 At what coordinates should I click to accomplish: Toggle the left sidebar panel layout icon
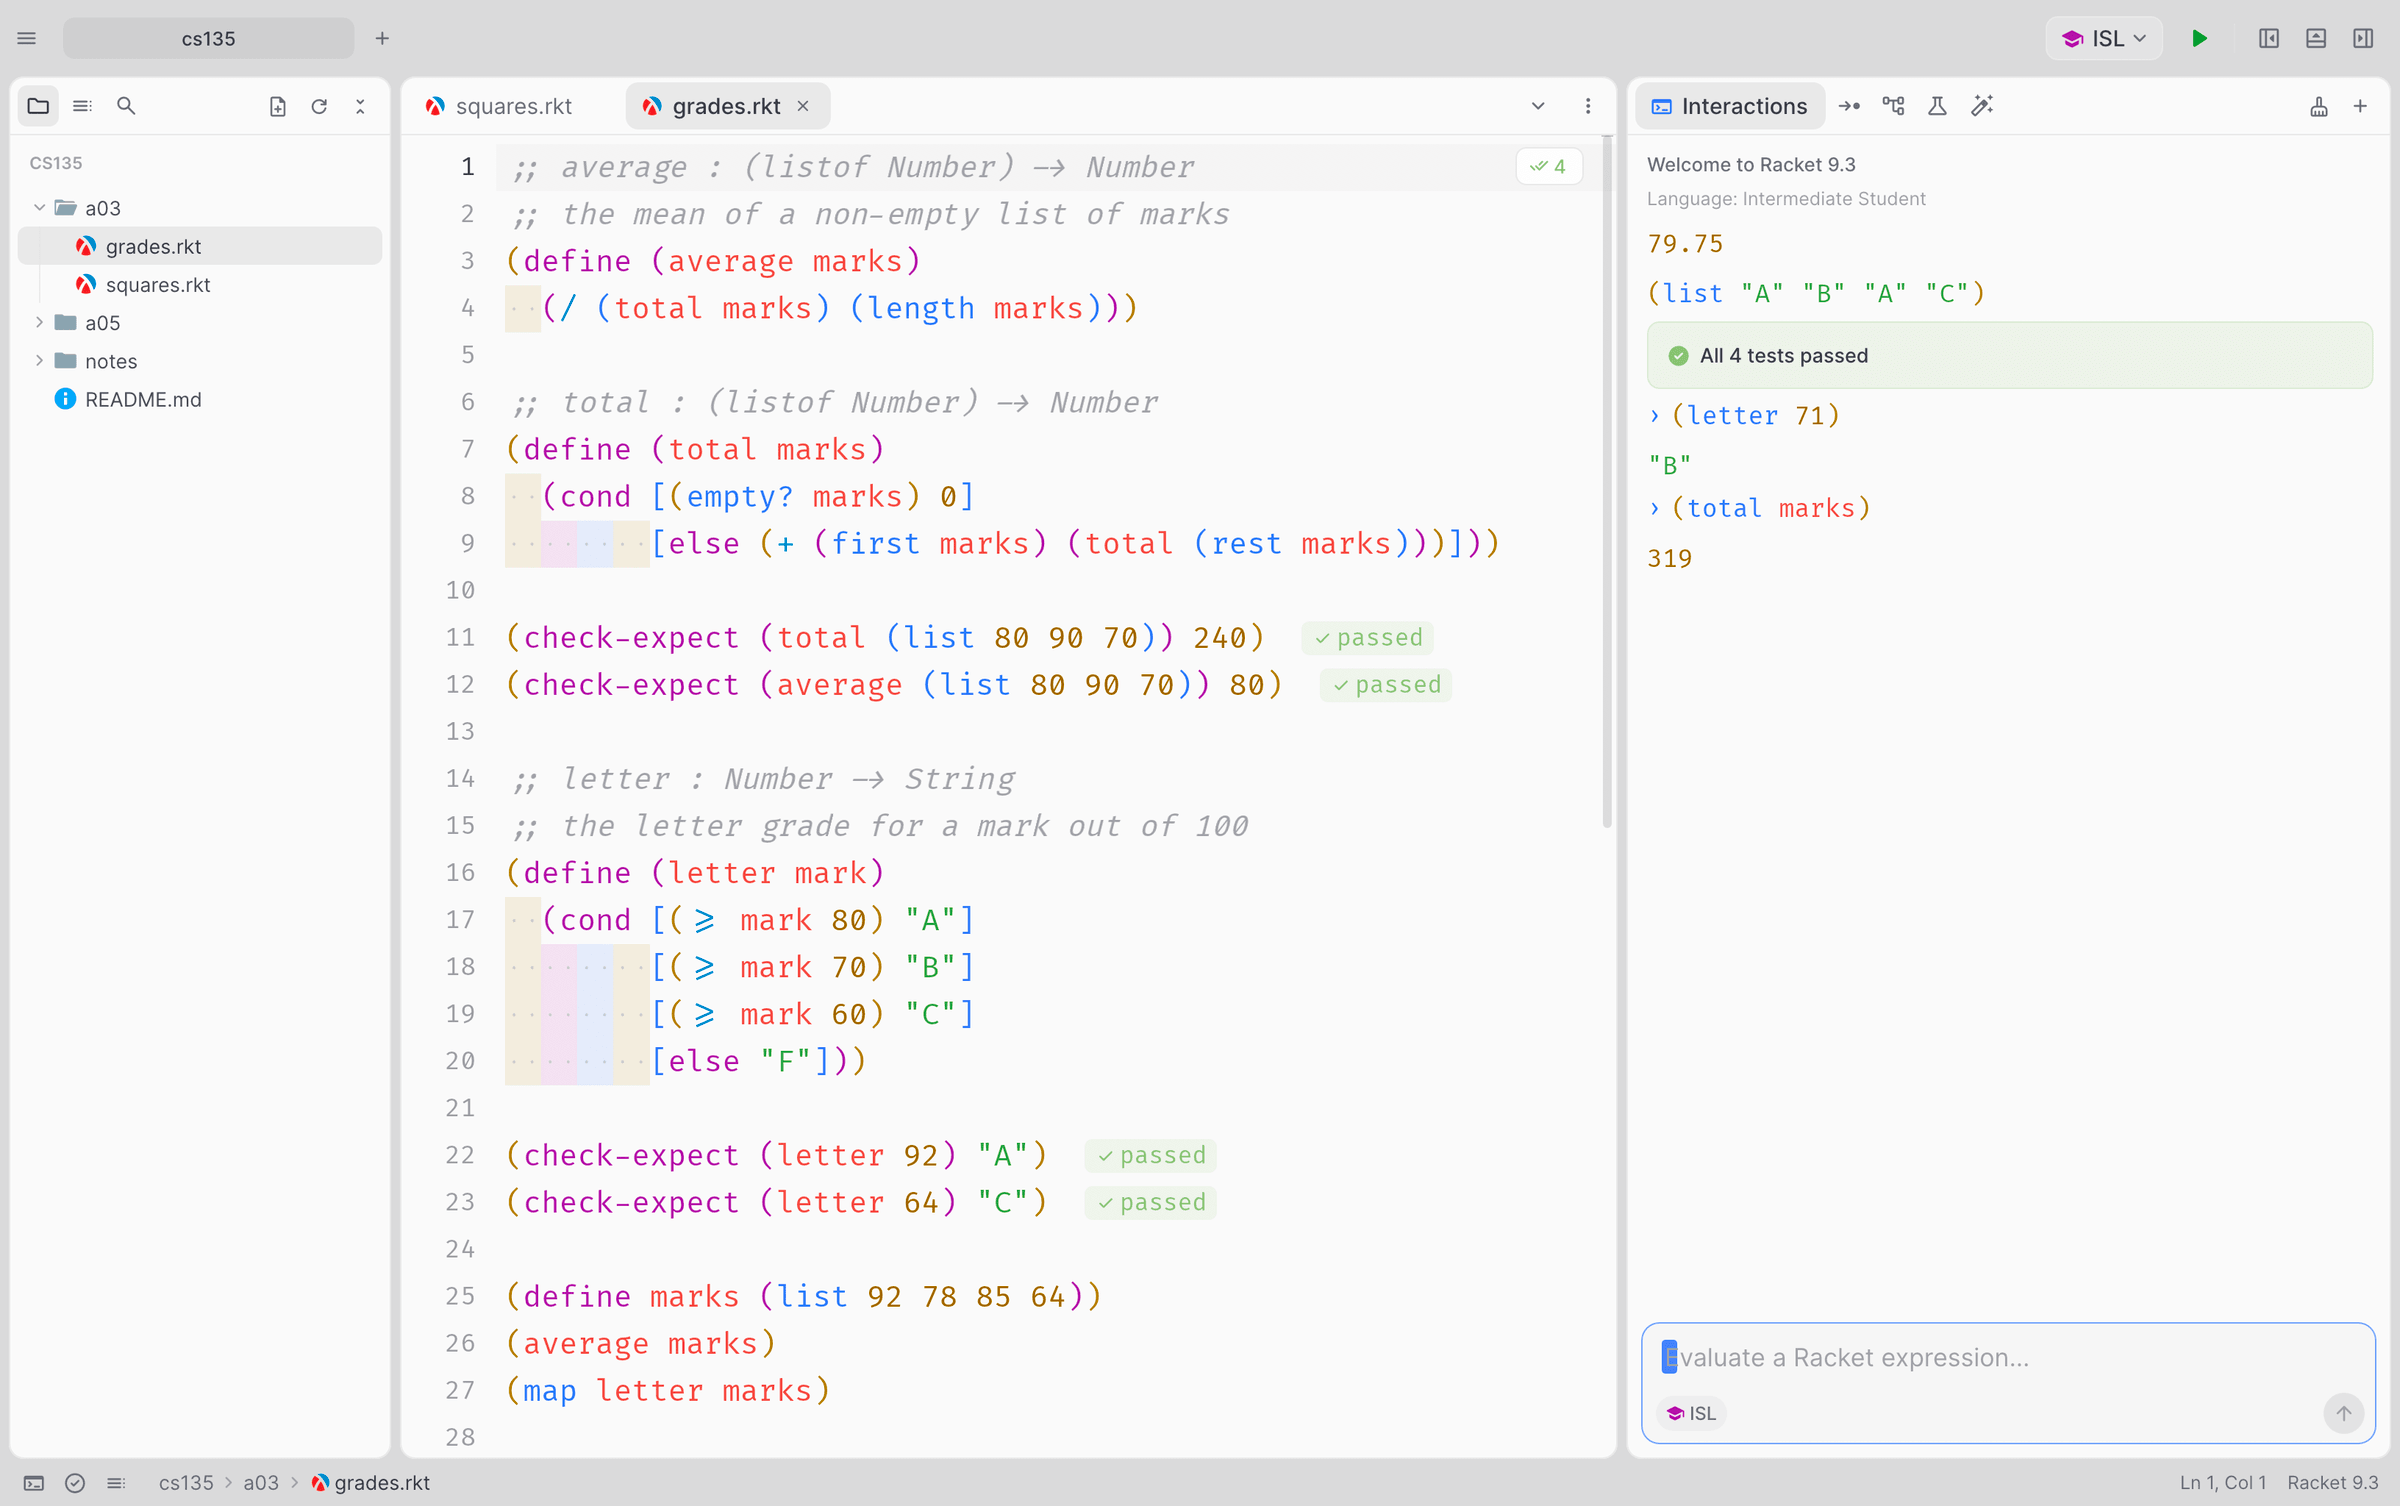pos(2269,39)
